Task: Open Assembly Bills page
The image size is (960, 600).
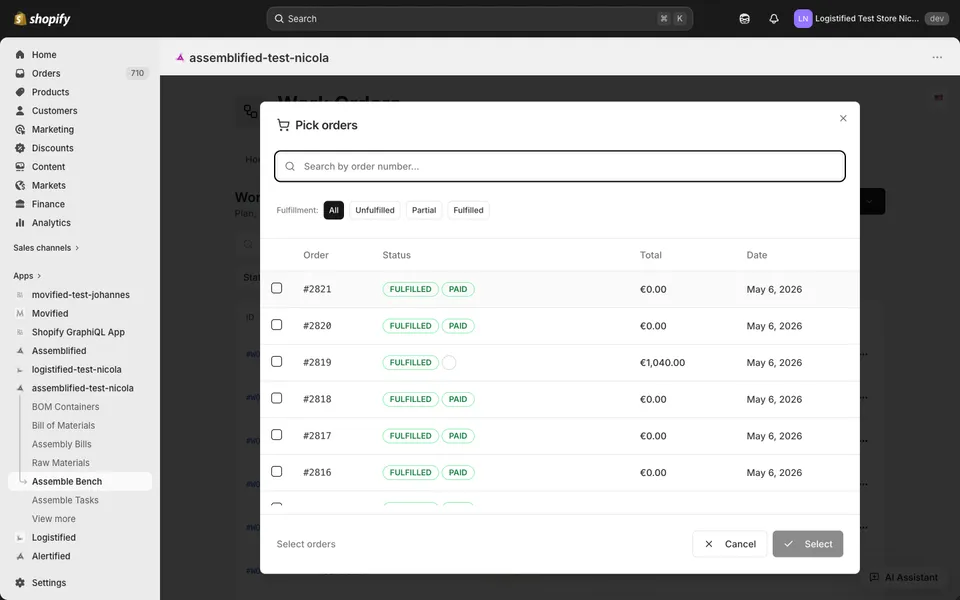Action: click(x=62, y=444)
